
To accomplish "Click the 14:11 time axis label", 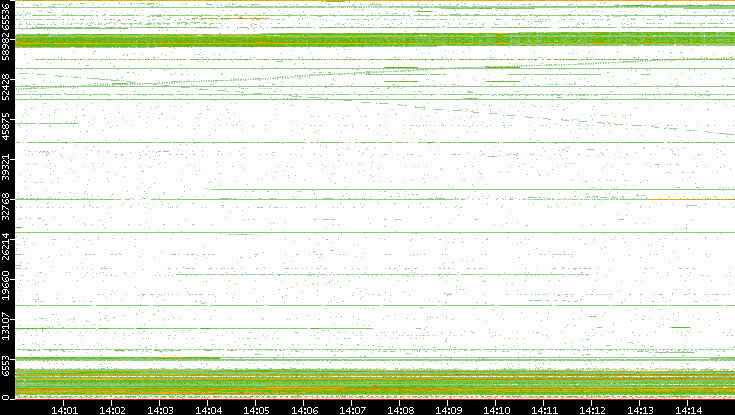I will (x=544, y=410).
